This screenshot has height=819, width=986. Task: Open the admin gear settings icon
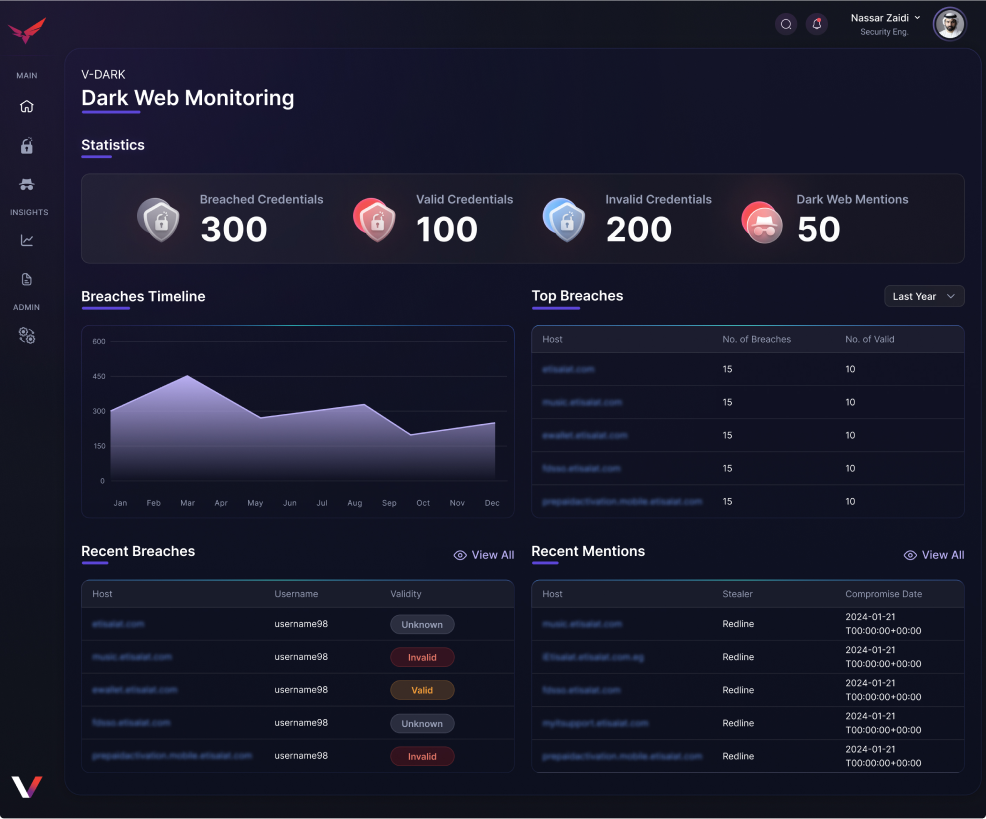pyautogui.click(x=27, y=336)
